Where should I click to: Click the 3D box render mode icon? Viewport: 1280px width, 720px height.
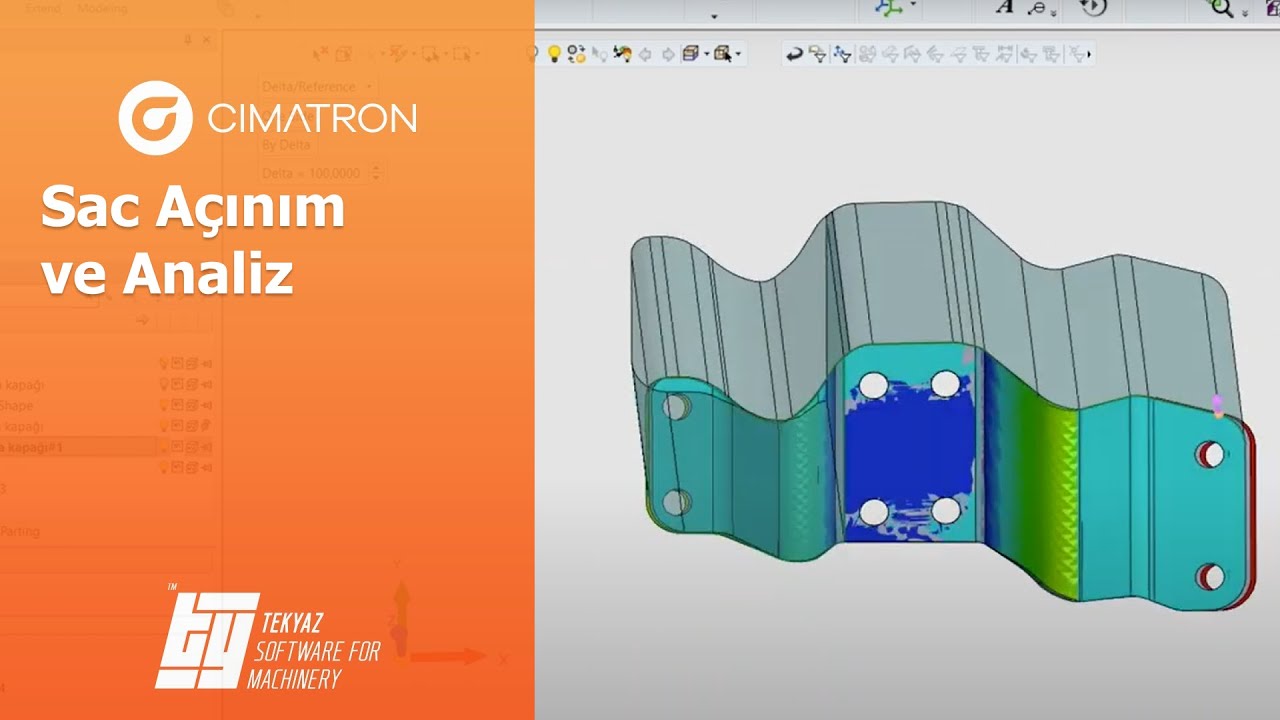tap(690, 54)
